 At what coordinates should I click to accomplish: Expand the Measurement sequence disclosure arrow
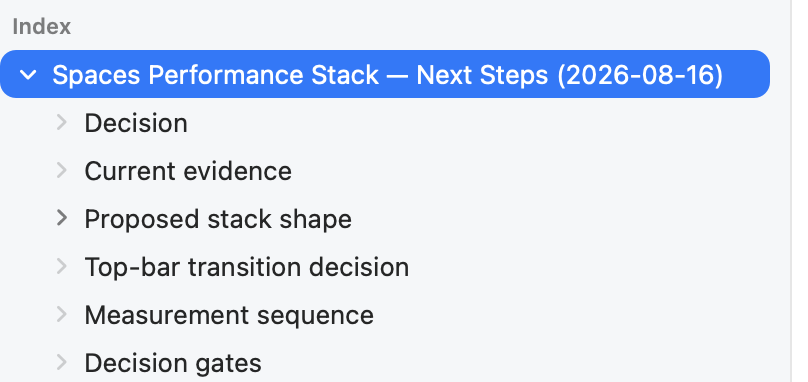[x=62, y=314]
